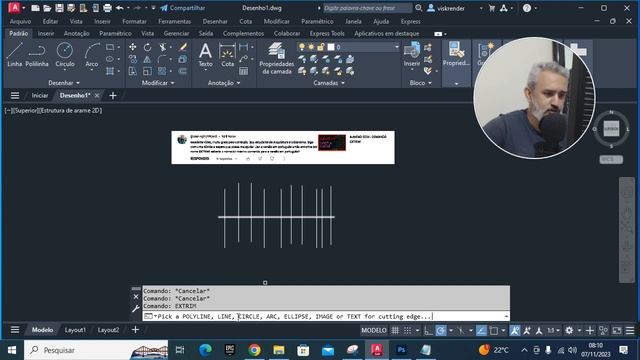The height and width of the screenshot is (360, 640).
Task: Click the Fillet tool icon
Action: pyautogui.click(x=162, y=60)
